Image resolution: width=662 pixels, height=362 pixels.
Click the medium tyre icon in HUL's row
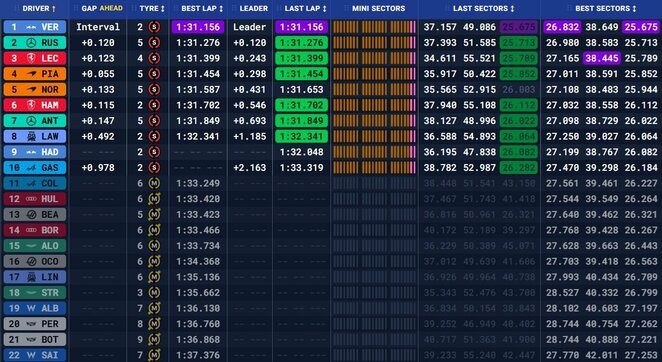[154, 199]
